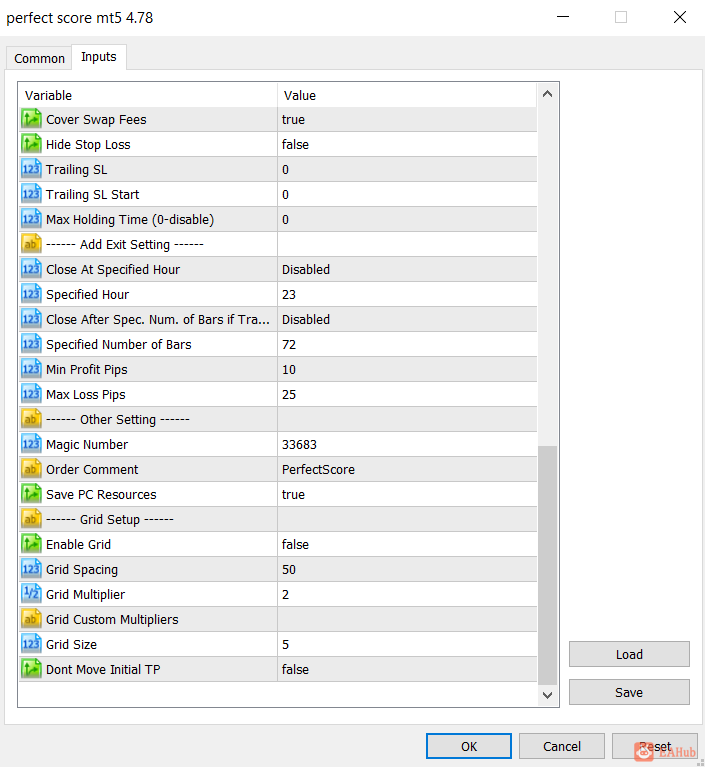
Task: Click the boolean icon beside Cover Swap Fees
Action: pos(31,119)
